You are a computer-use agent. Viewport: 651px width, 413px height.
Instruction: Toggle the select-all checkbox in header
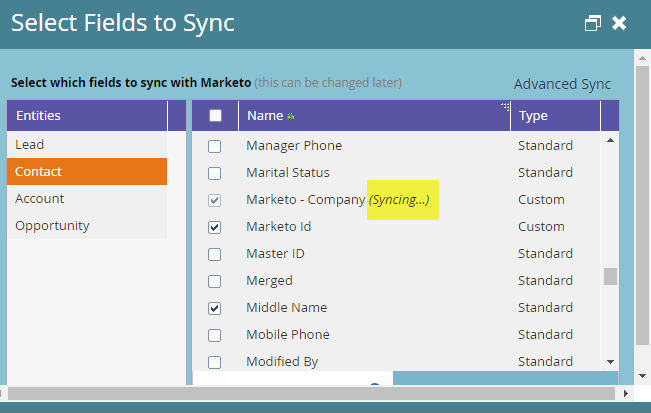click(215, 115)
